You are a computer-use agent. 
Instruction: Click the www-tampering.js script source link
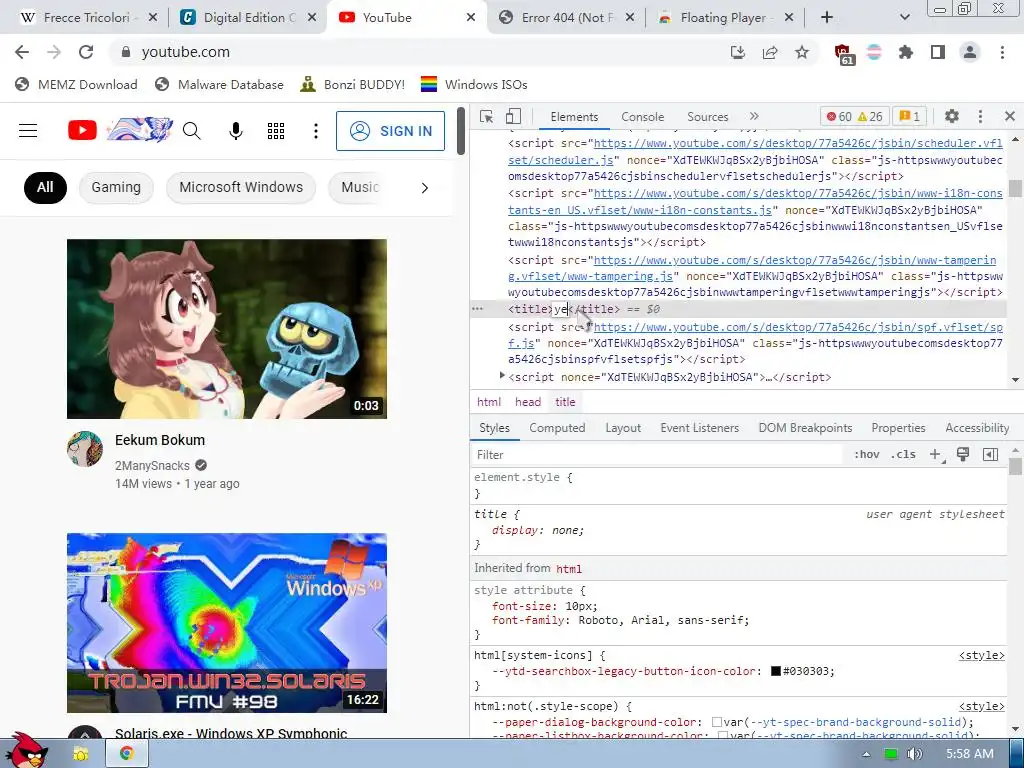pos(752,268)
